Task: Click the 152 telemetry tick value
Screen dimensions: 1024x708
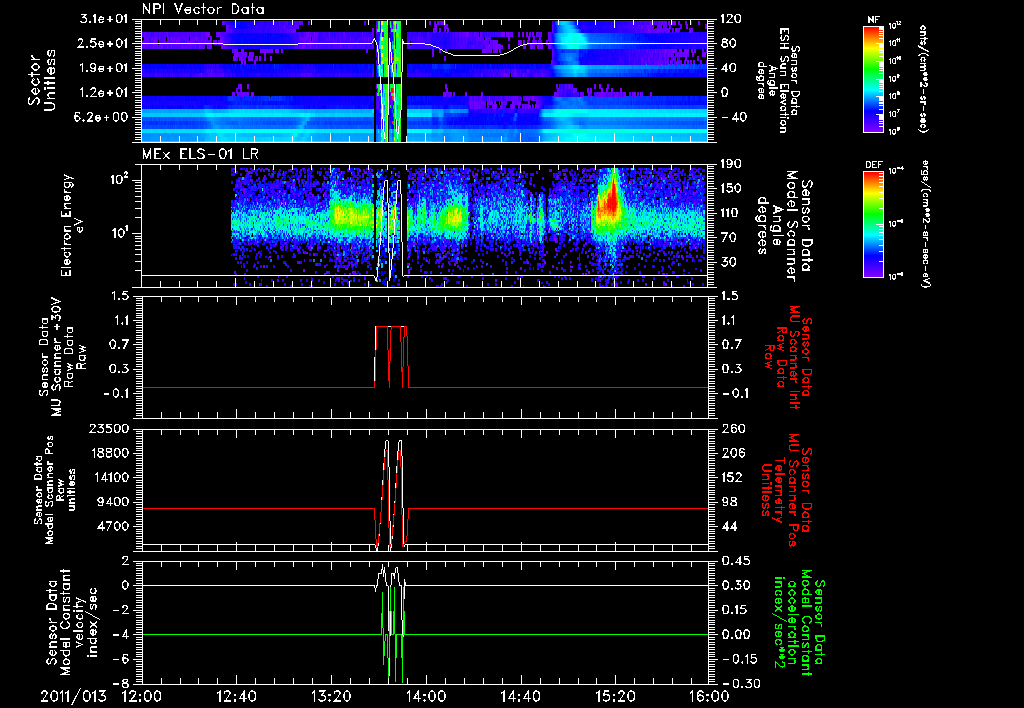Action: pyautogui.click(x=730, y=478)
